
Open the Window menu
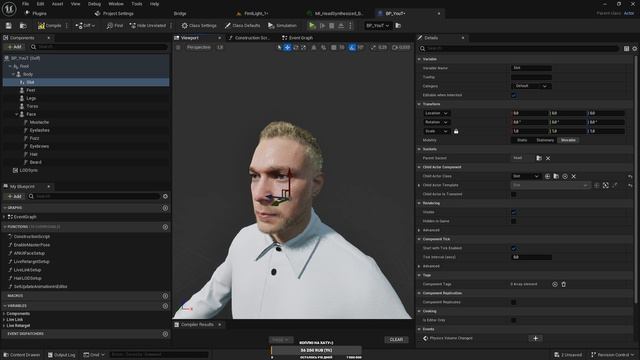click(116, 4)
